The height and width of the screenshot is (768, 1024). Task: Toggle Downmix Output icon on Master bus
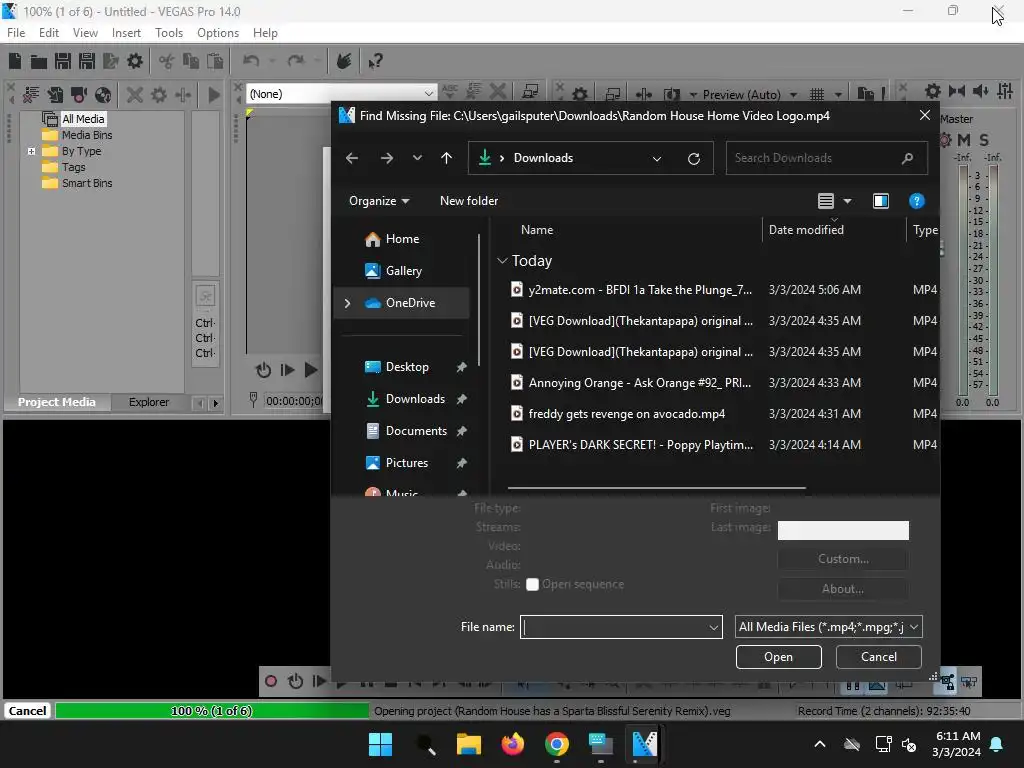pos(957,91)
